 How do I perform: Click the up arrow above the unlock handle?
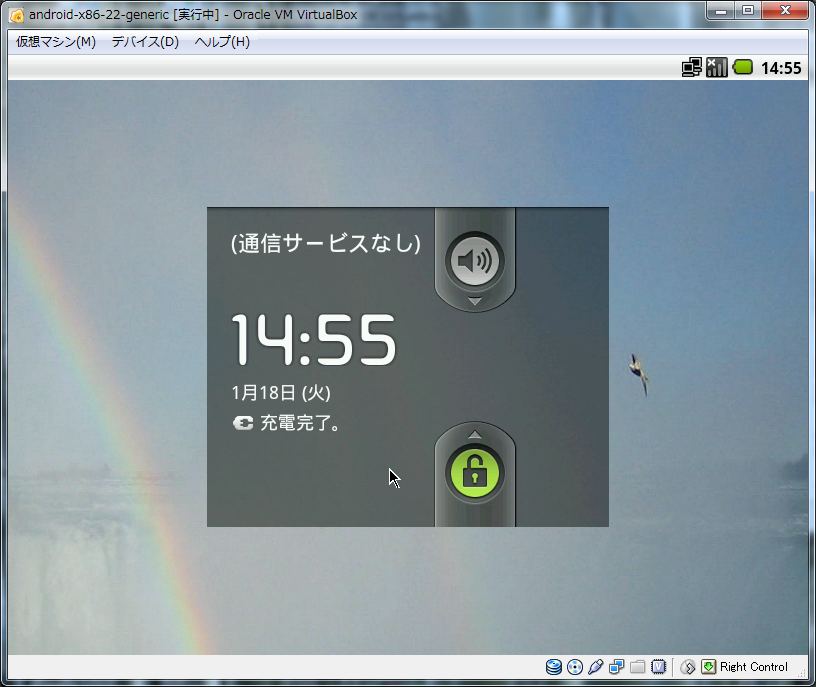click(x=475, y=434)
